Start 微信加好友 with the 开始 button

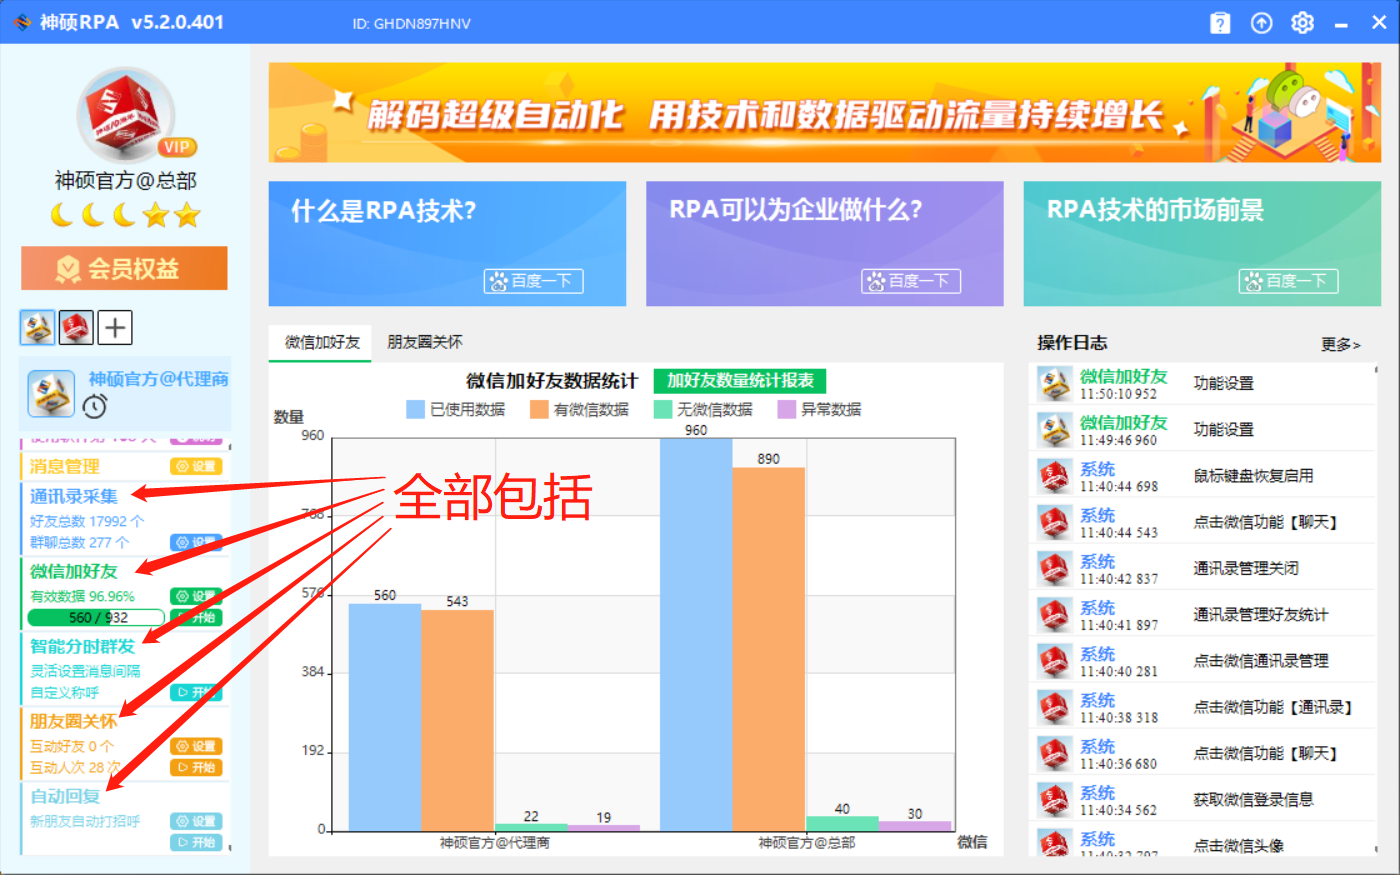(x=196, y=617)
